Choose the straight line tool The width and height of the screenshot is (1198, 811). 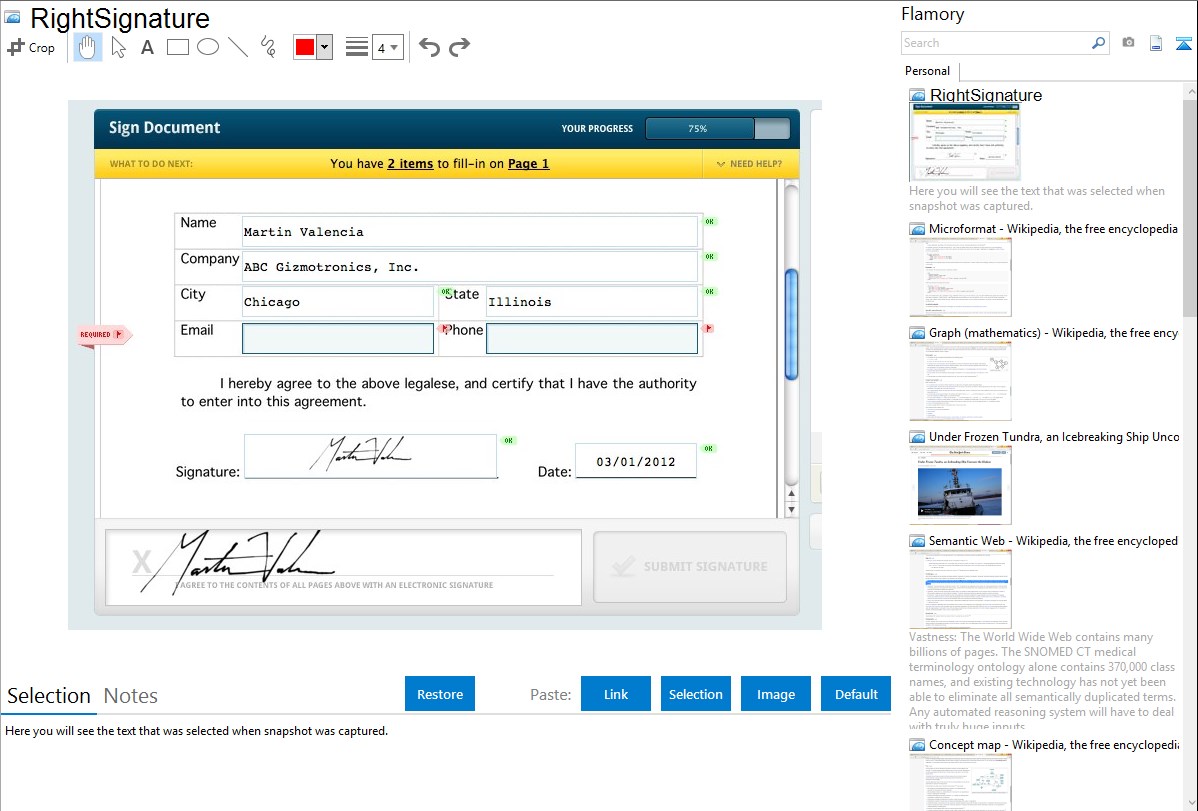(238, 47)
